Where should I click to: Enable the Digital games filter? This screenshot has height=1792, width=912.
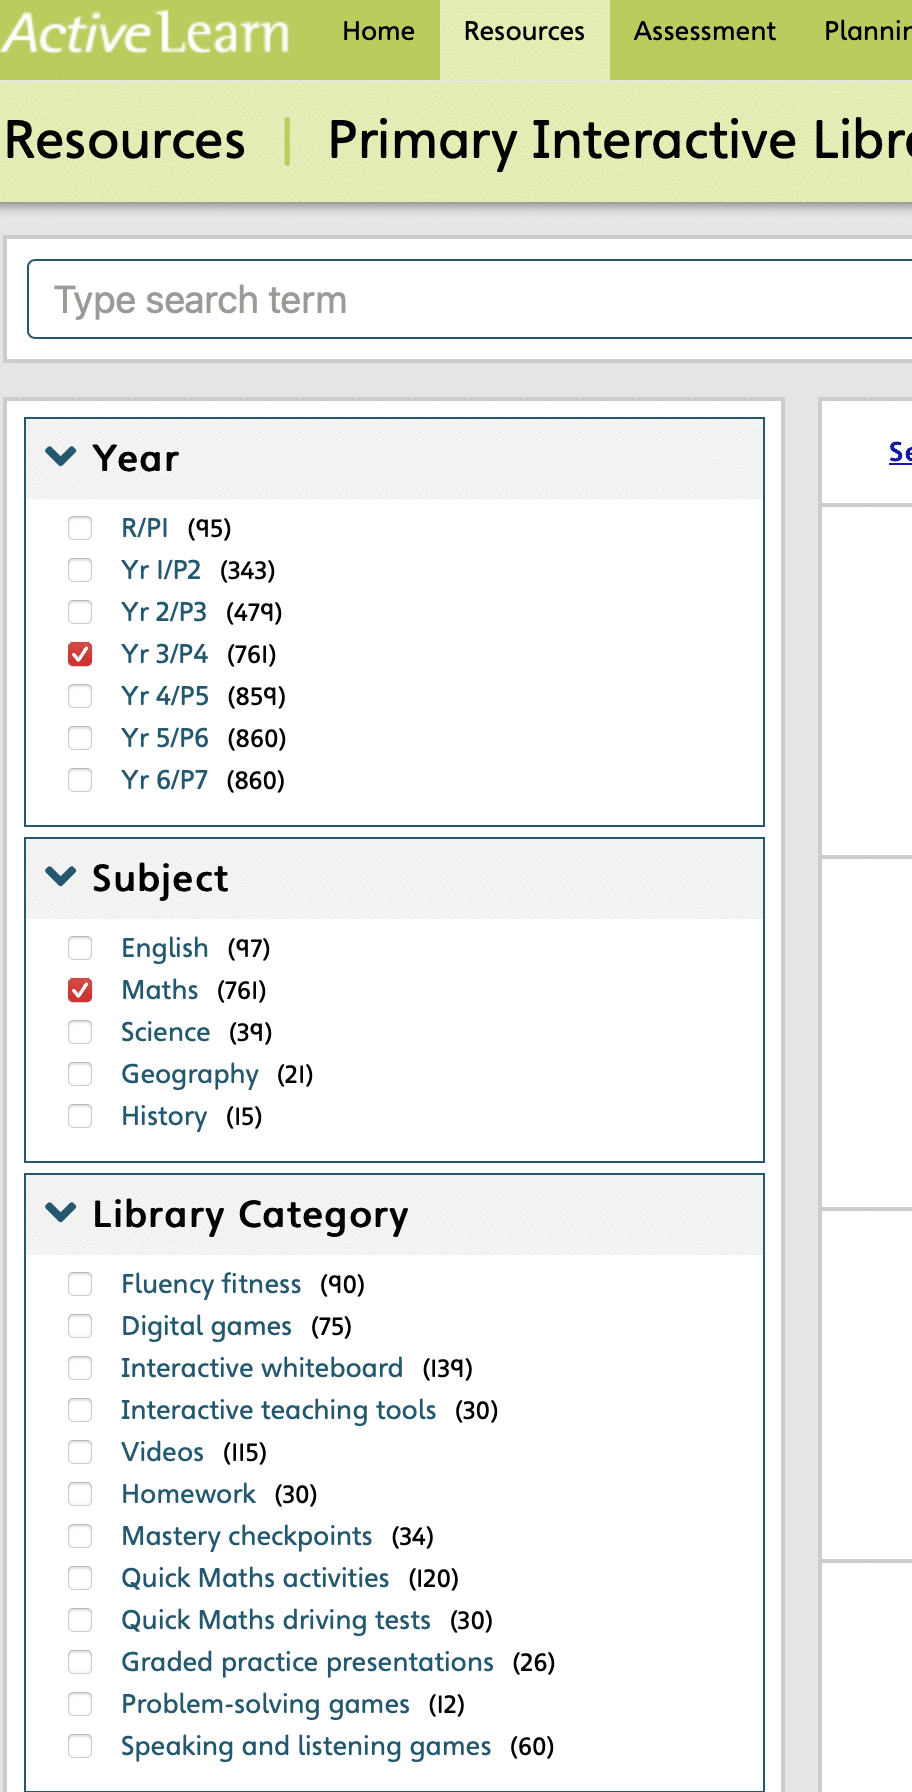click(80, 1326)
